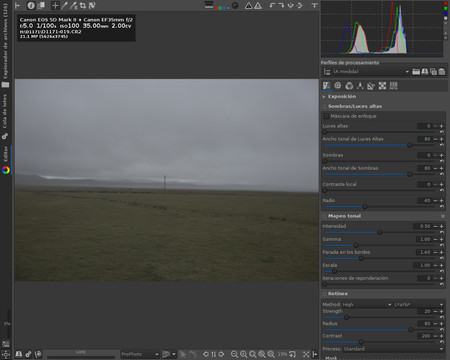Load a processing profile from file

416,72
